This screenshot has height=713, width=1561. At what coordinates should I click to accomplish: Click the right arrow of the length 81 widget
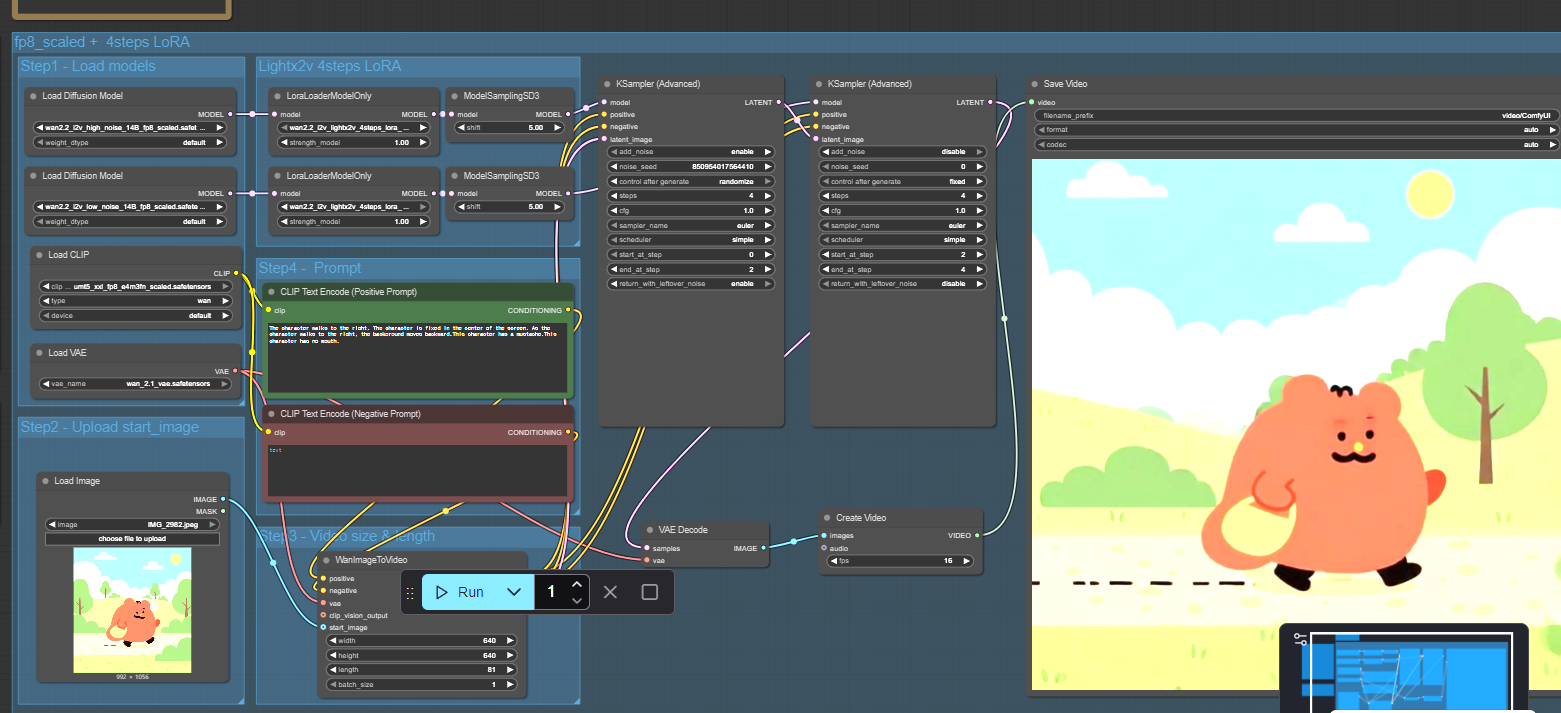click(x=510, y=671)
